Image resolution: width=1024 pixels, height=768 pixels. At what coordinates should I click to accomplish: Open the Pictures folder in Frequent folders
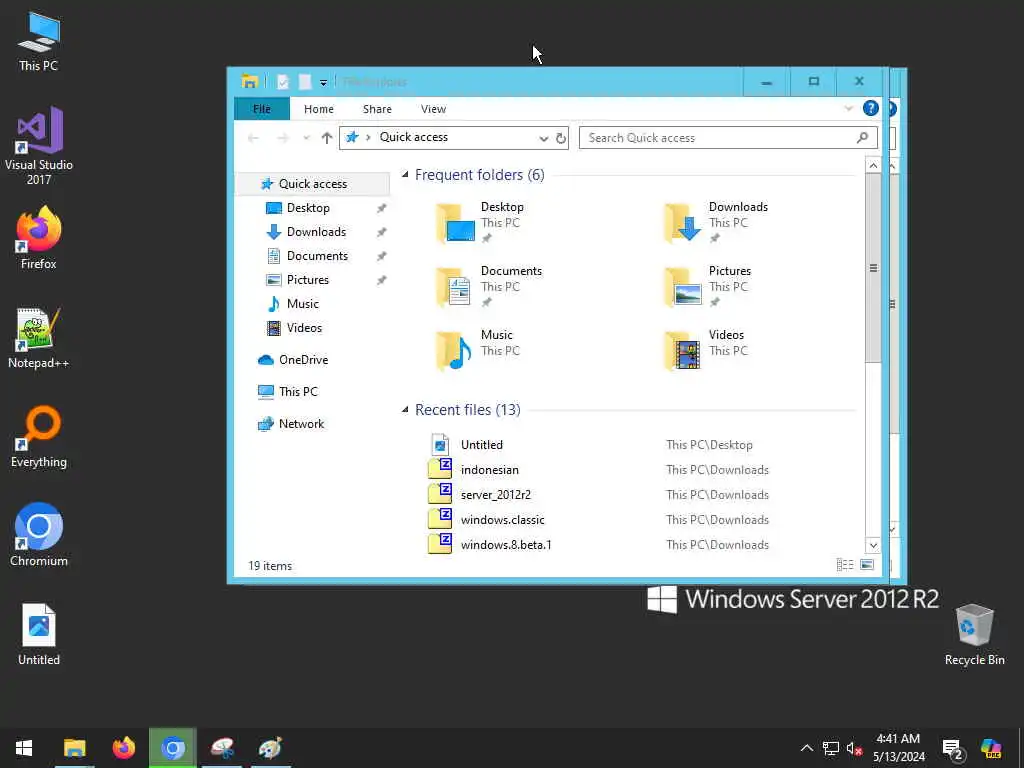[708, 287]
